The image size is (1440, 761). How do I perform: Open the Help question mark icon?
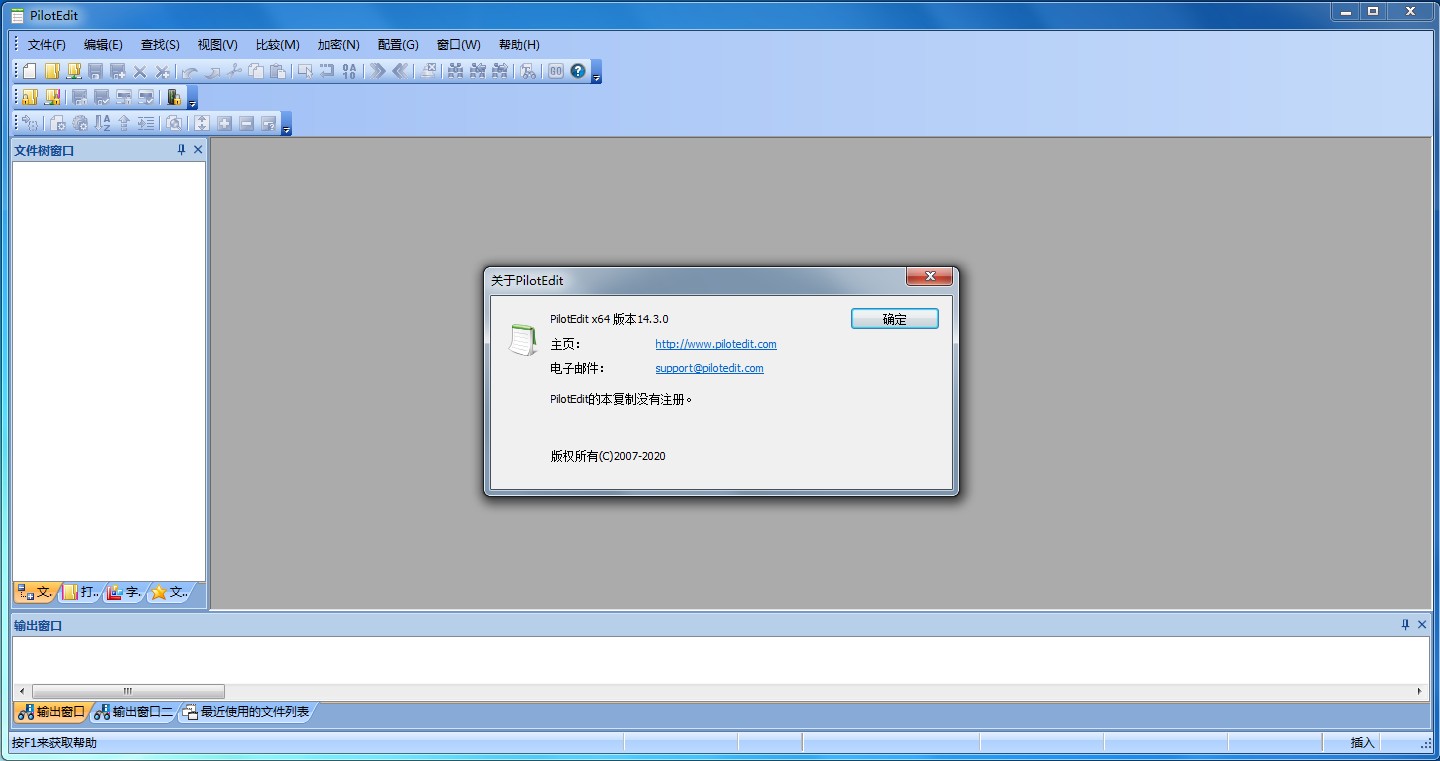coord(578,72)
